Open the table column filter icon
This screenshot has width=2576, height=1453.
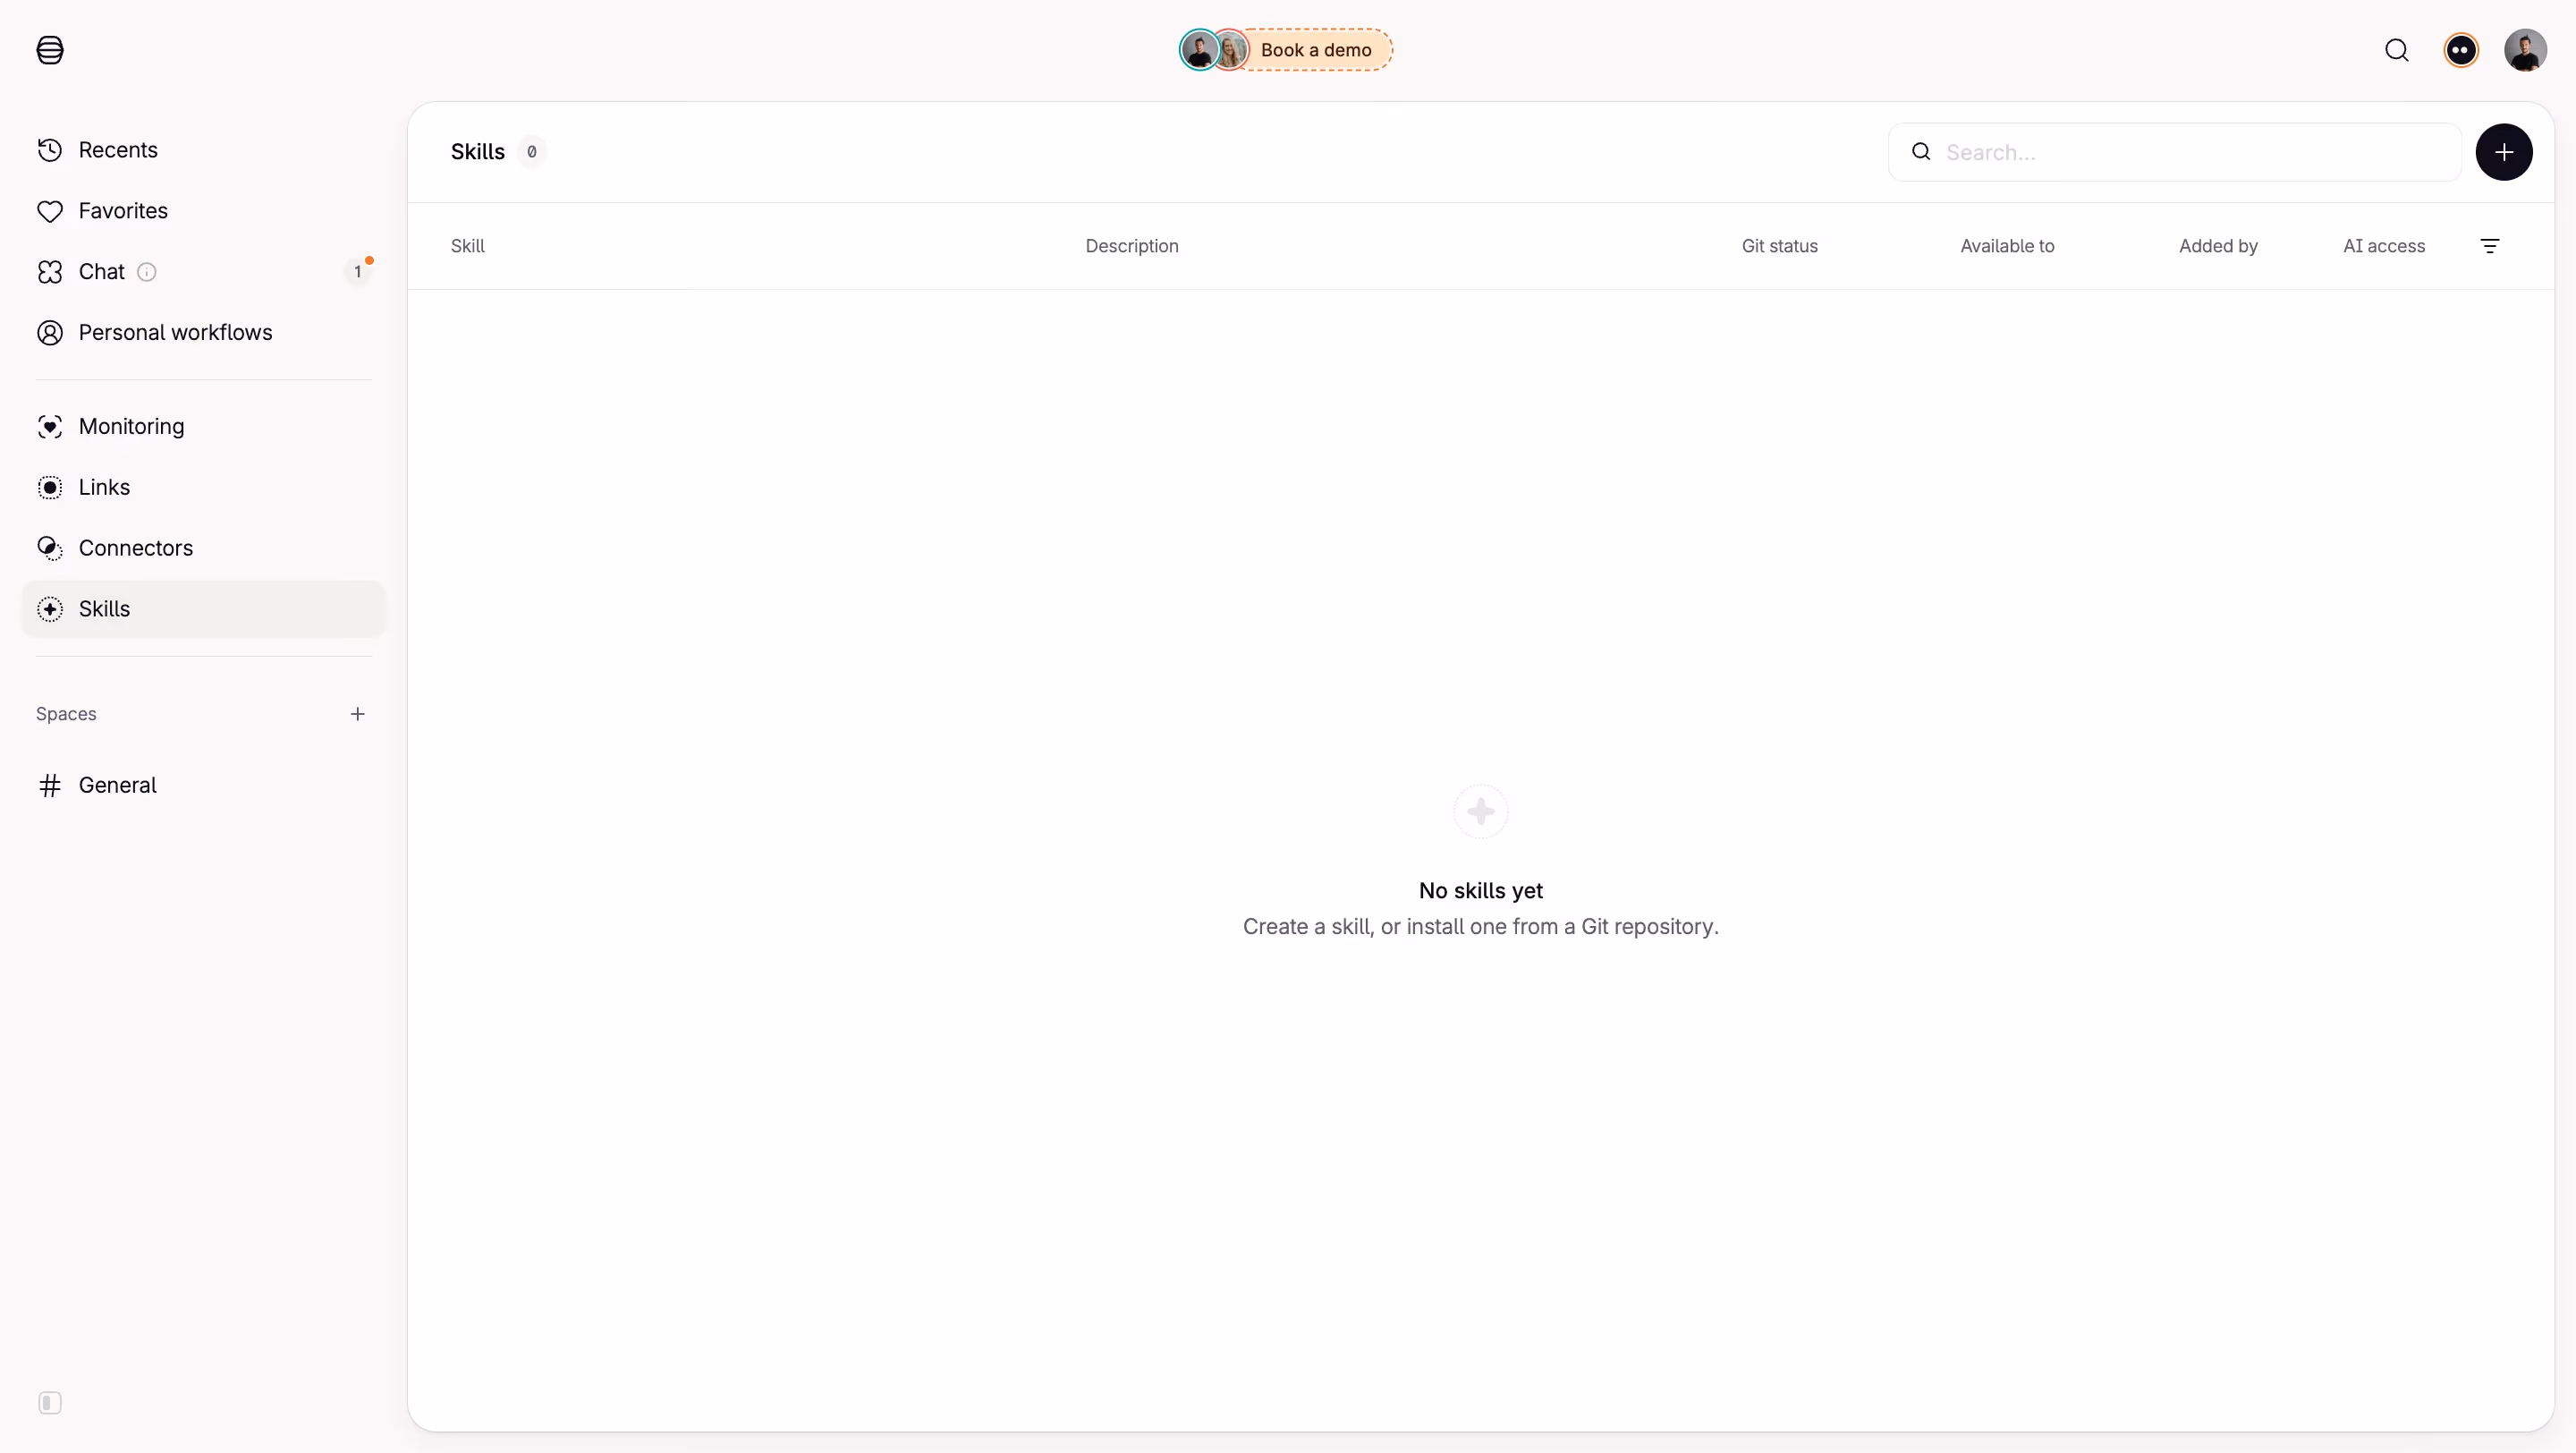click(2490, 246)
